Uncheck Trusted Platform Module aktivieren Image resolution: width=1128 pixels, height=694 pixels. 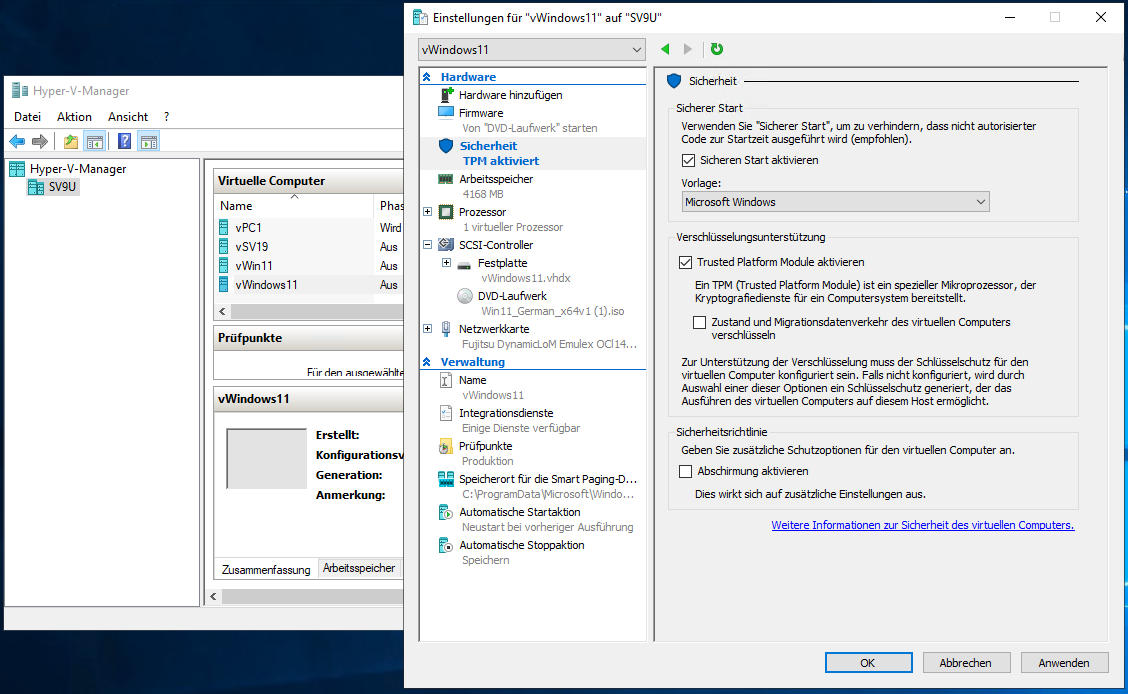coord(686,261)
